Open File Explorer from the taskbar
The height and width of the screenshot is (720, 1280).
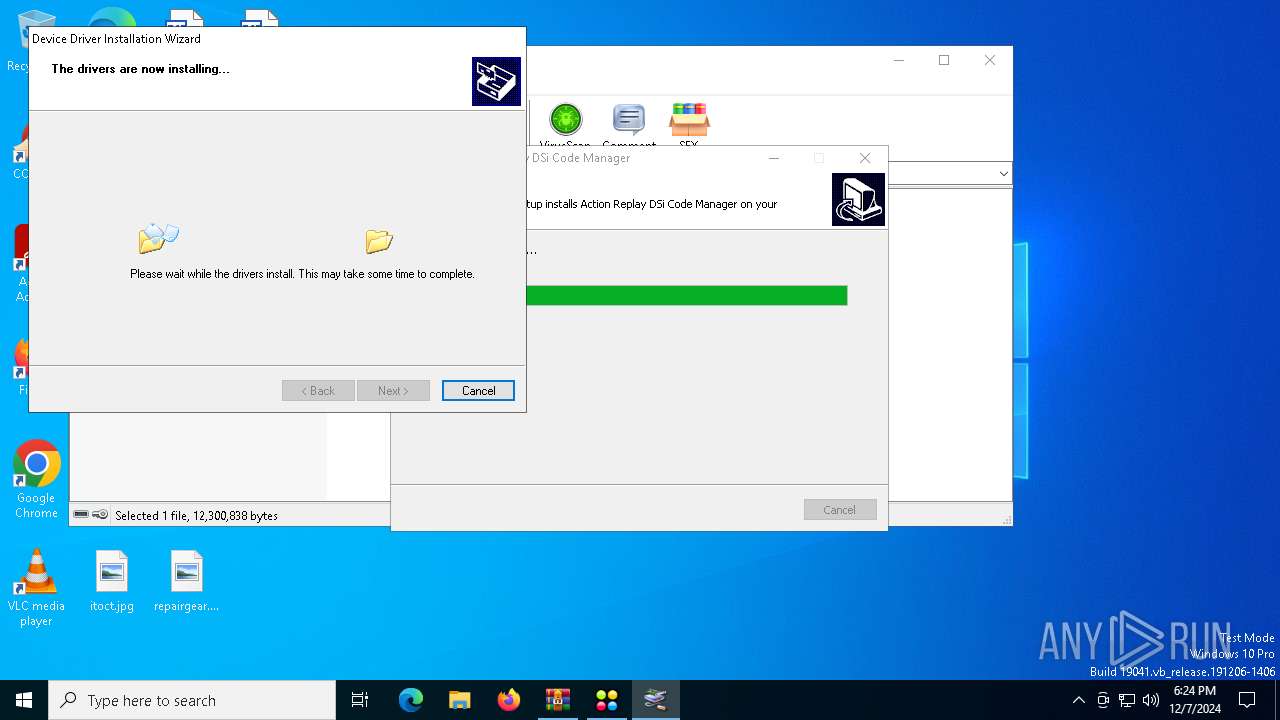pos(460,700)
